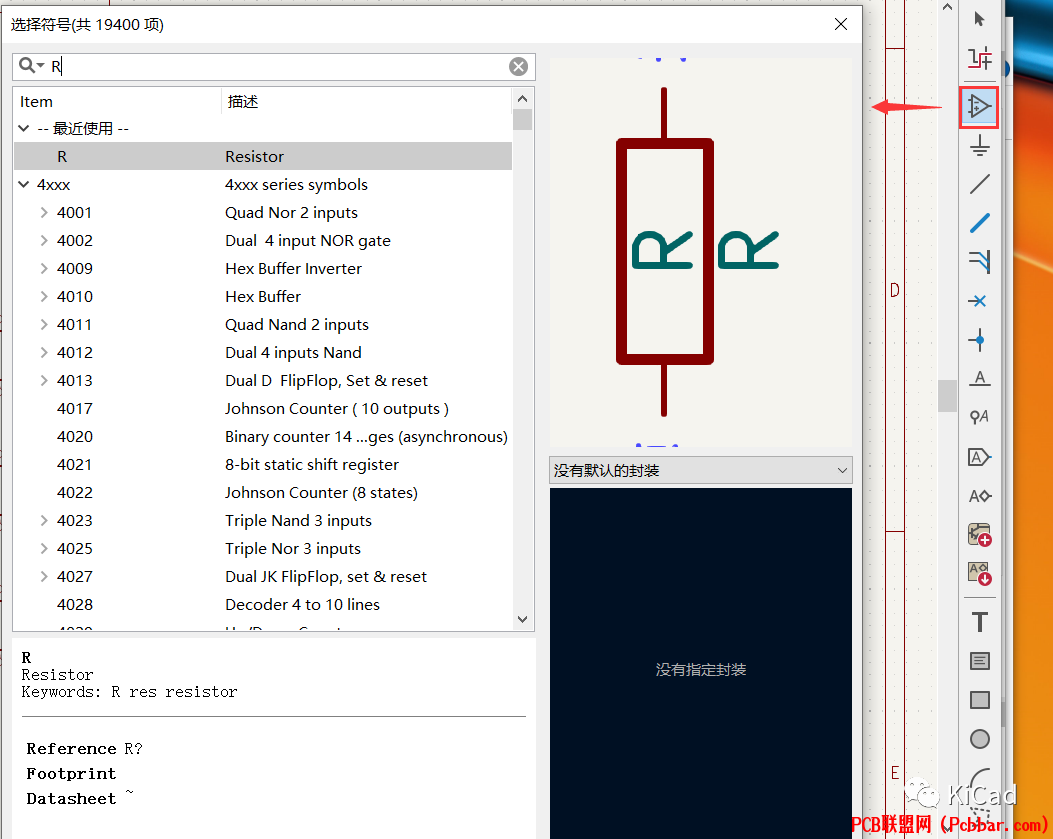The image size is (1053, 839).
Task: Add a hierarchical sheet tool
Action: coord(979,535)
